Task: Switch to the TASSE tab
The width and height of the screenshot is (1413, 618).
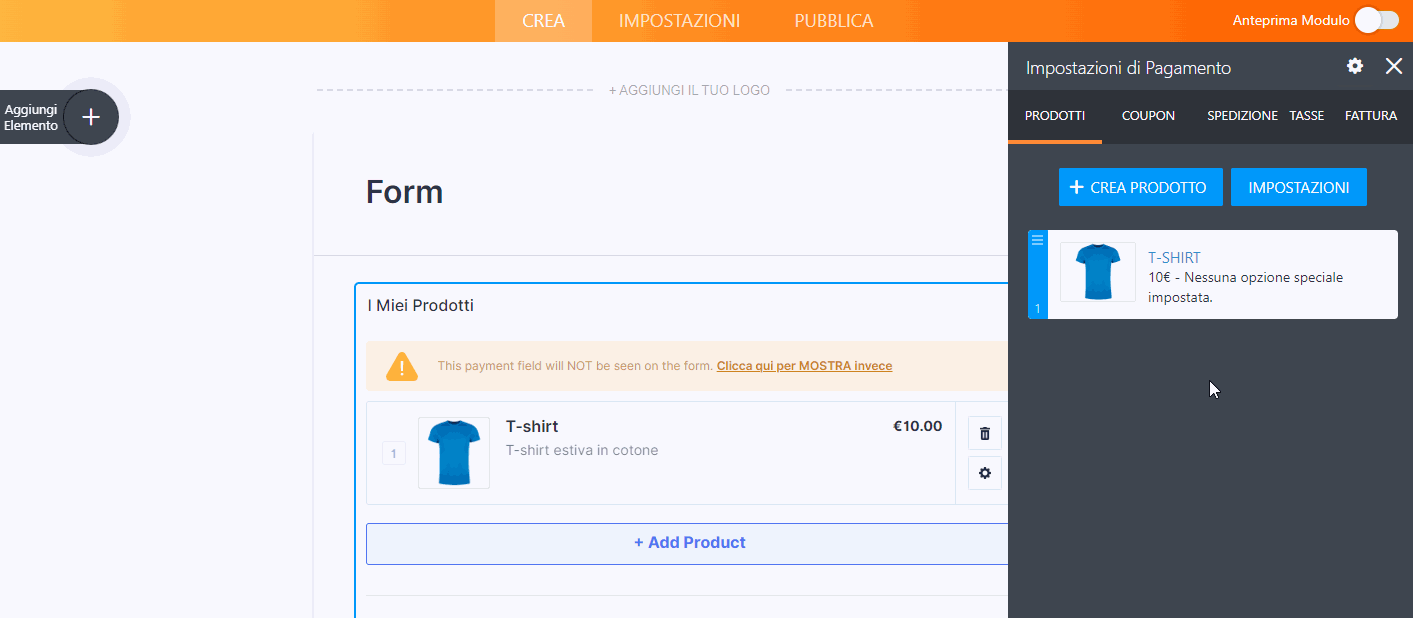Action: (1306, 116)
